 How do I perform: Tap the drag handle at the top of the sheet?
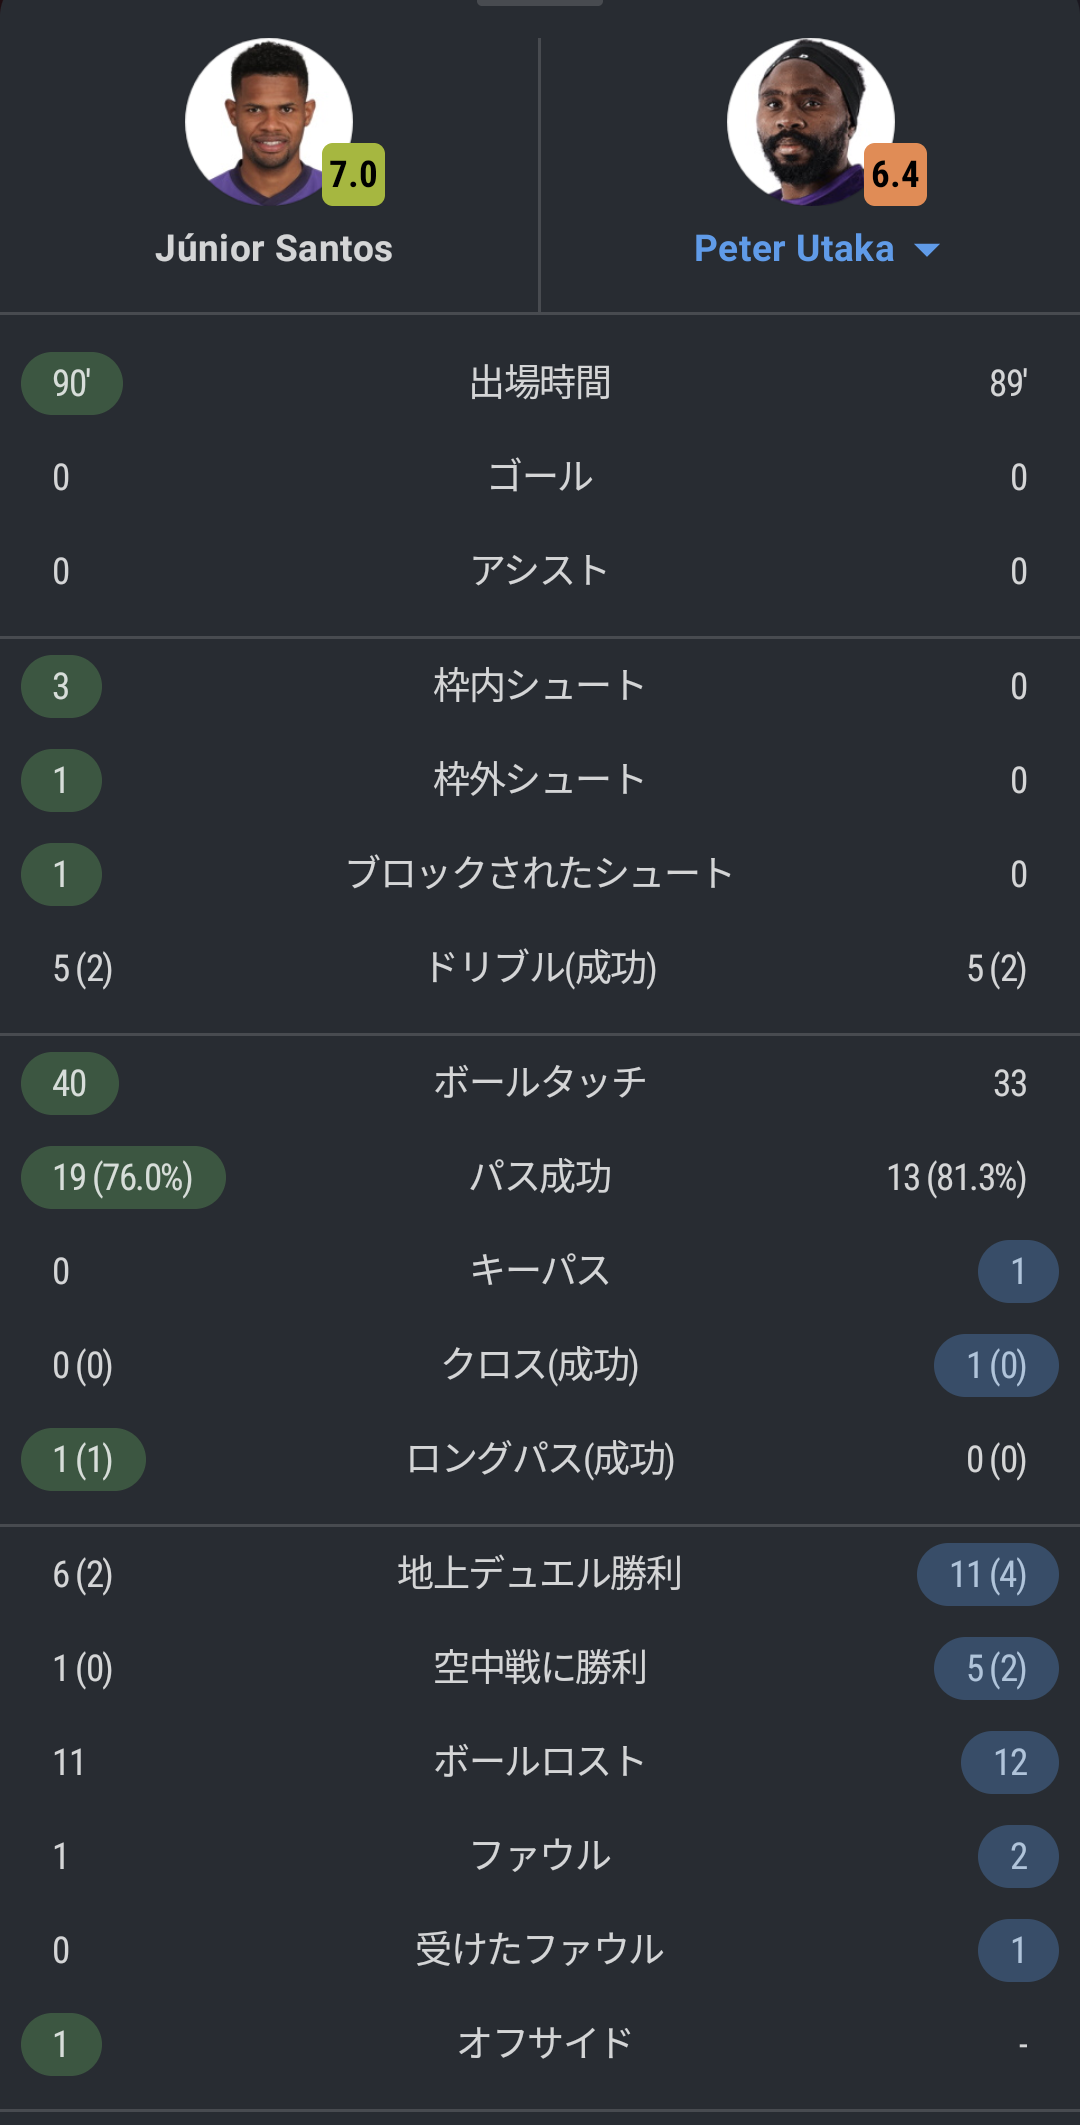[540, 3]
